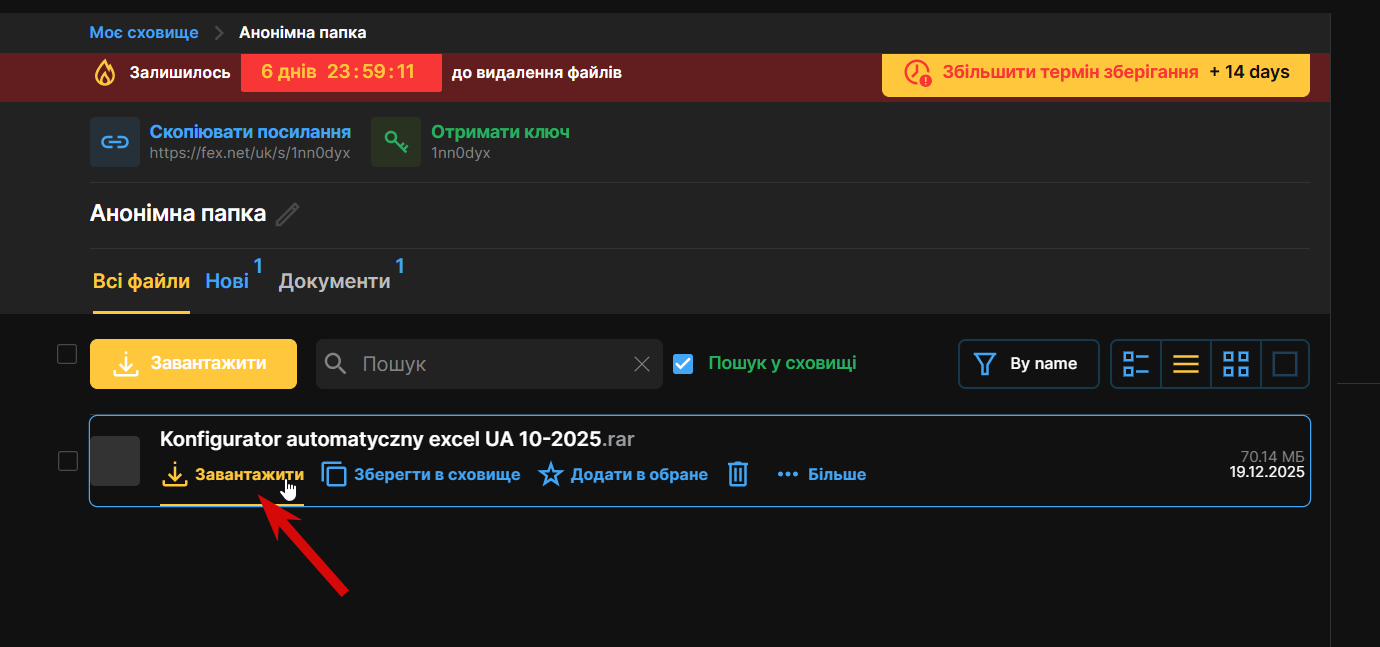
Task: Click Завантажити download link under file name
Action: [x=232, y=475]
